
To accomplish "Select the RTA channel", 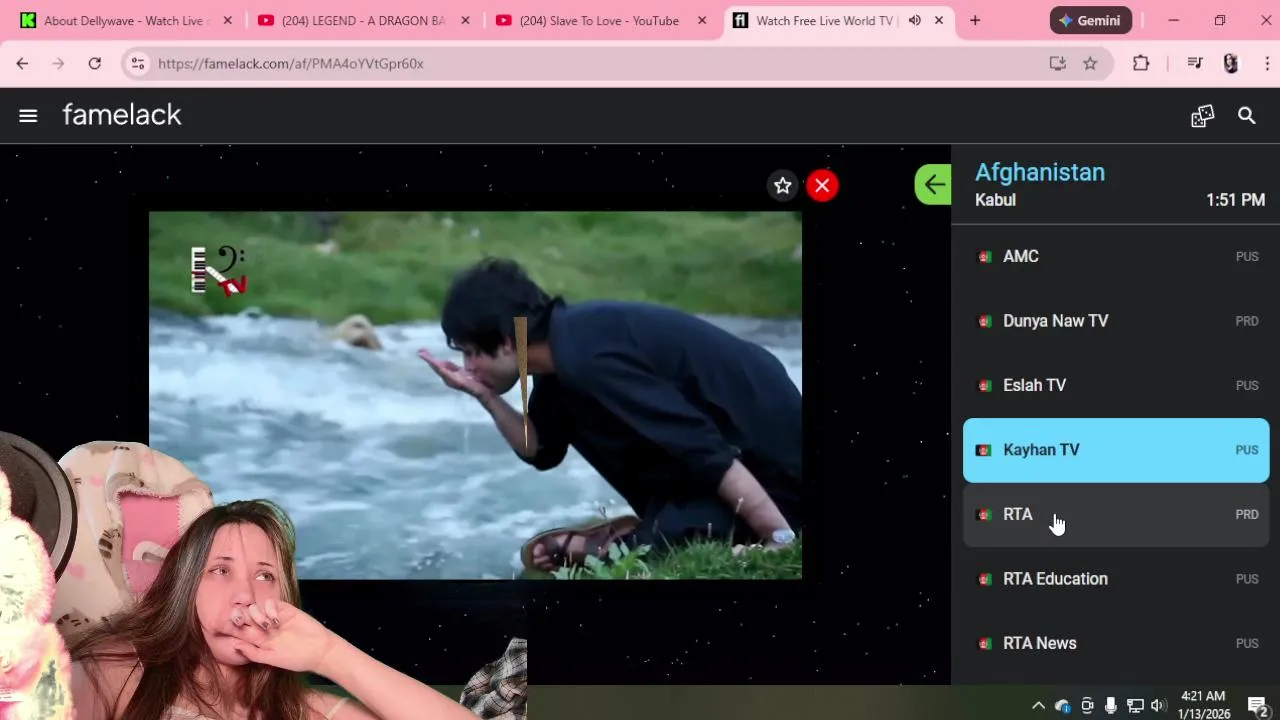I will tap(1116, 514).
